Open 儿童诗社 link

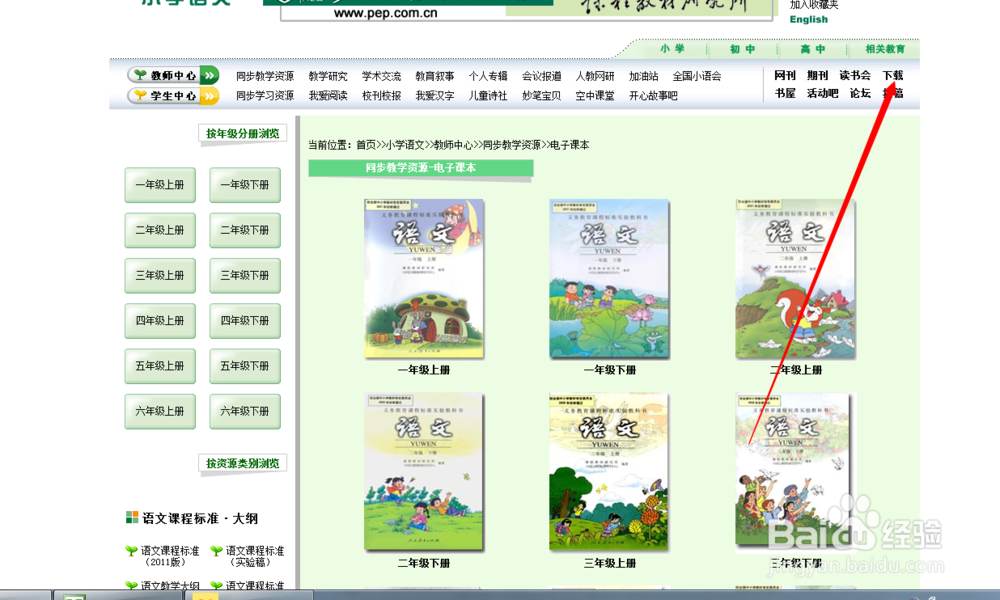point(488,96)
